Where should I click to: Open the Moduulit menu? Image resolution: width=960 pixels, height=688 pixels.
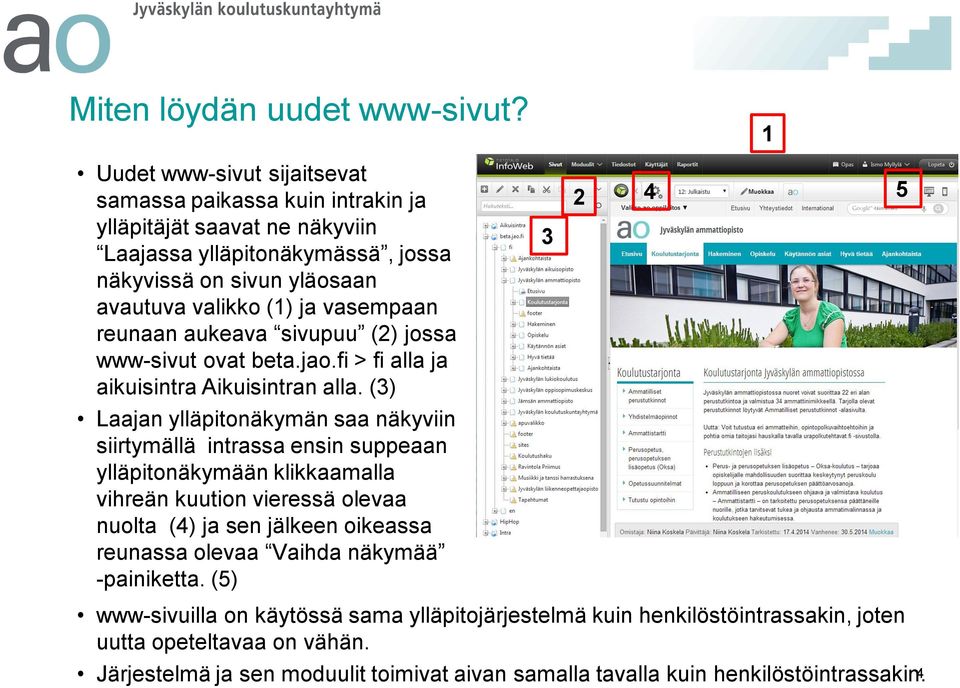click(586, 165)
